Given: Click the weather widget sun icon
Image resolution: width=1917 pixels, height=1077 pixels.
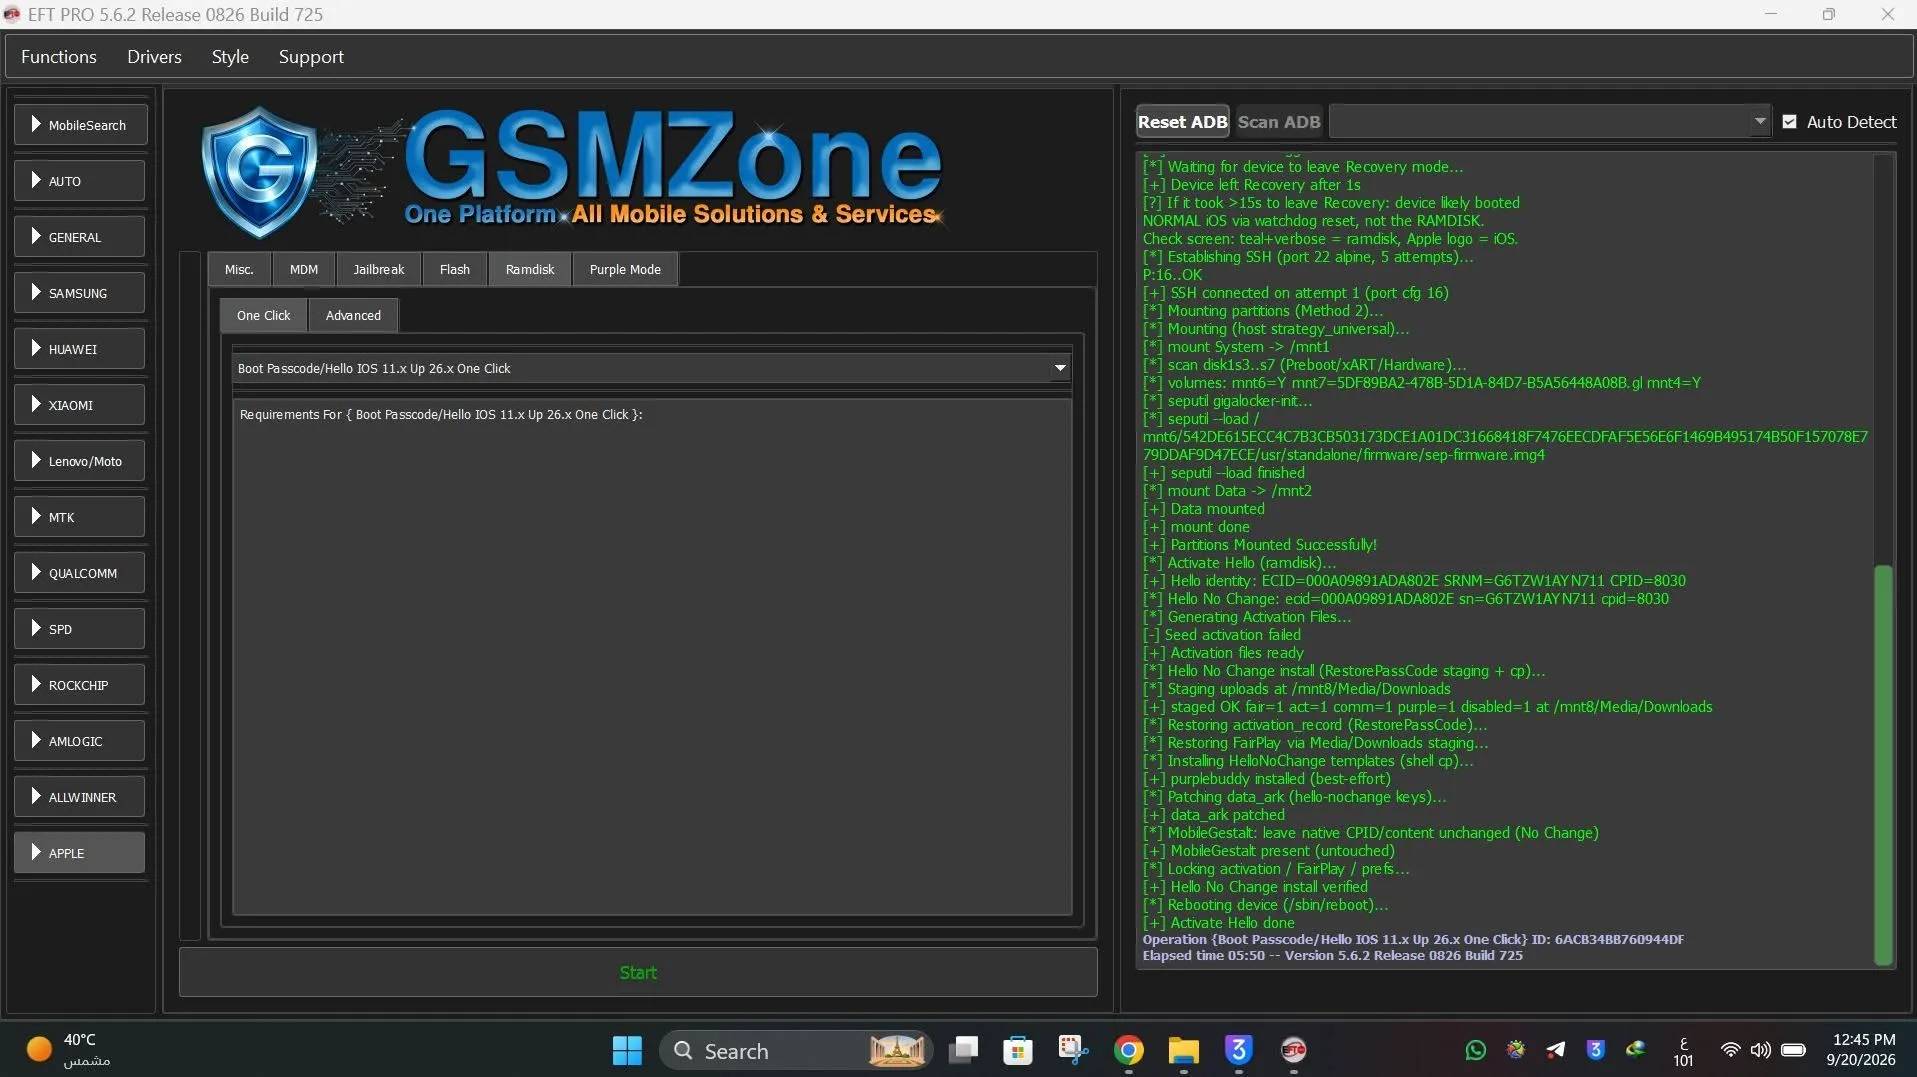Looking at the screenshot, I should tap(39, 1049).
